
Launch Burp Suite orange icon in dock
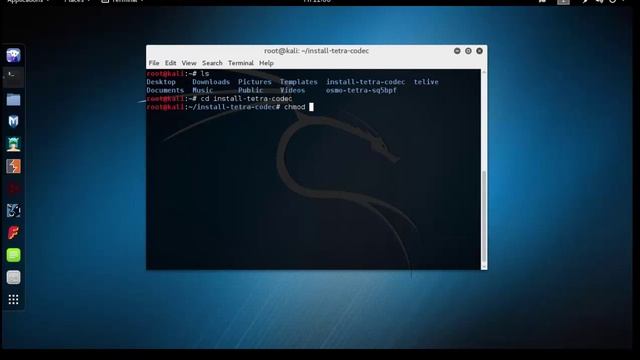[13, 166]
